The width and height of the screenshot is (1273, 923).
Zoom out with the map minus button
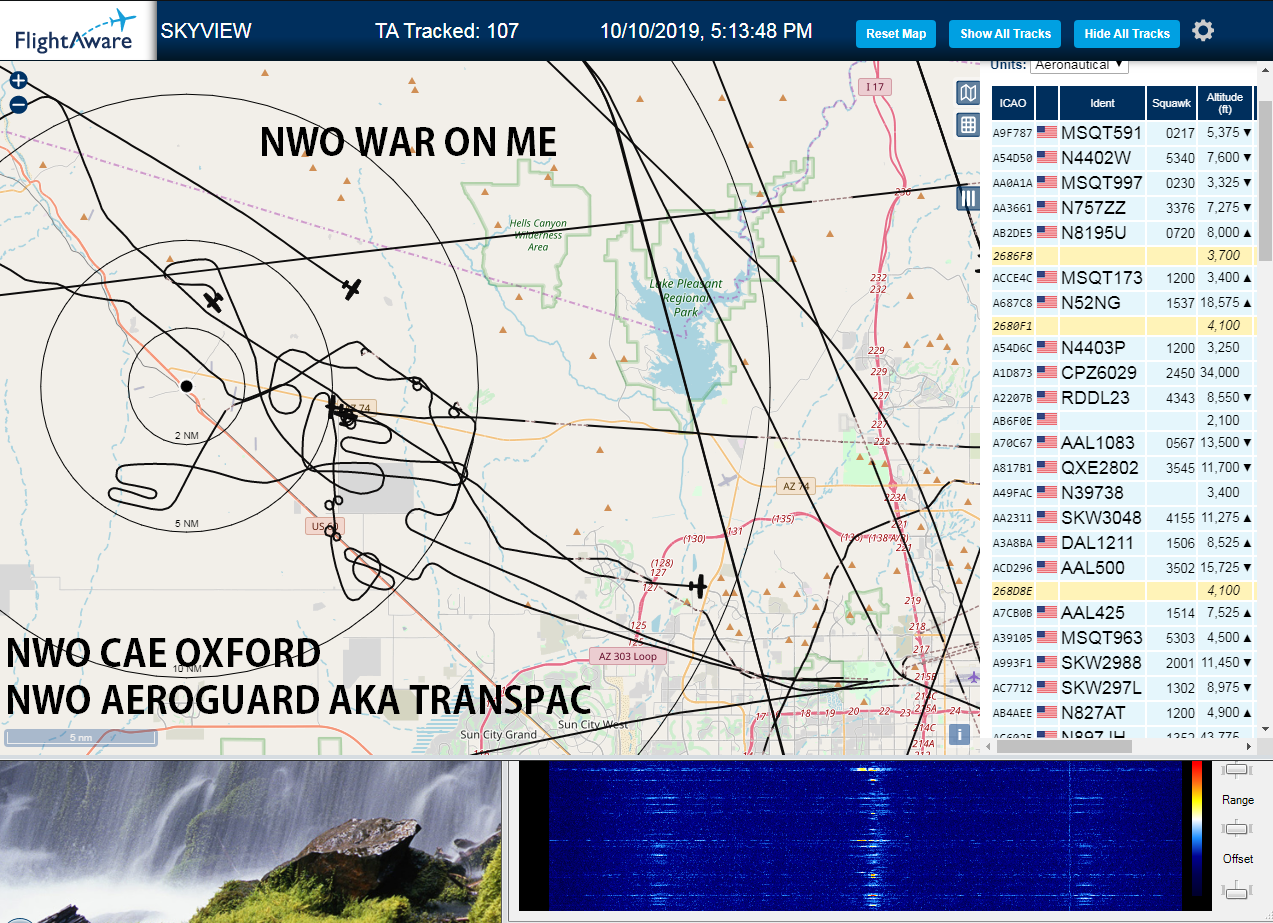tap(18, 104)
